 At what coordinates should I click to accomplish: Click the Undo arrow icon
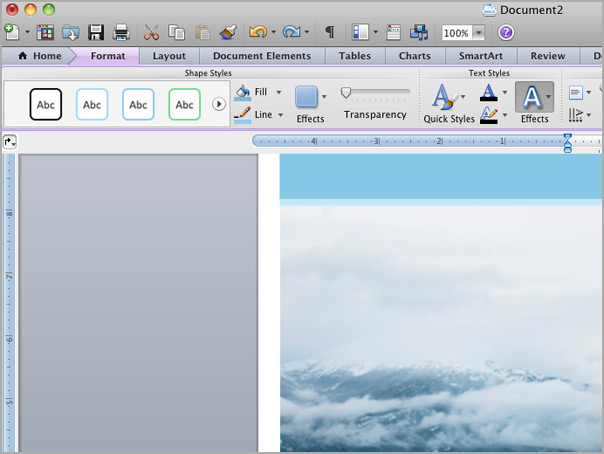tap(257, 33)
